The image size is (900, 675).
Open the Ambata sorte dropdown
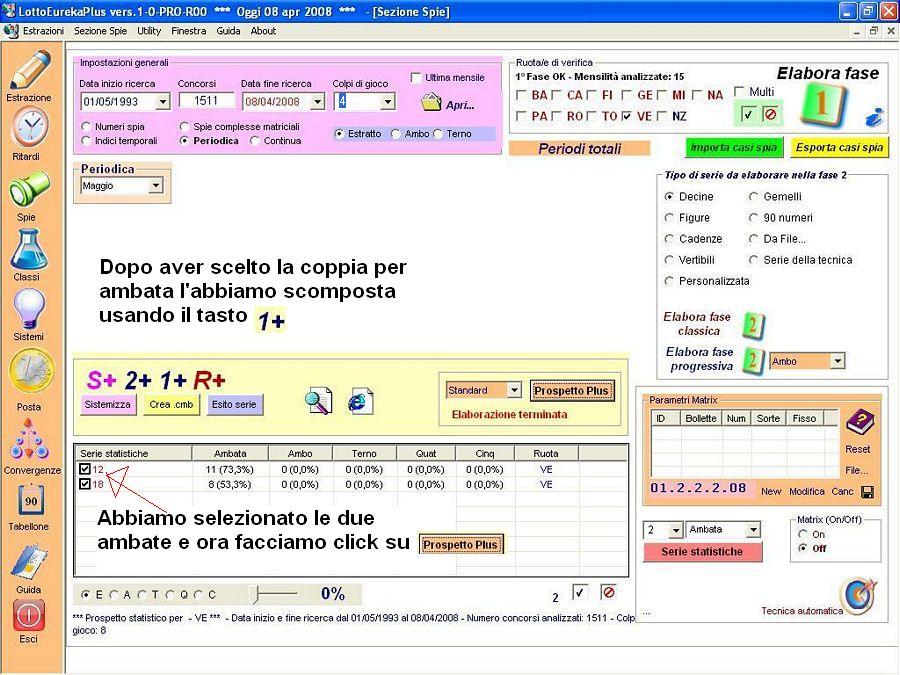[753, 530]
